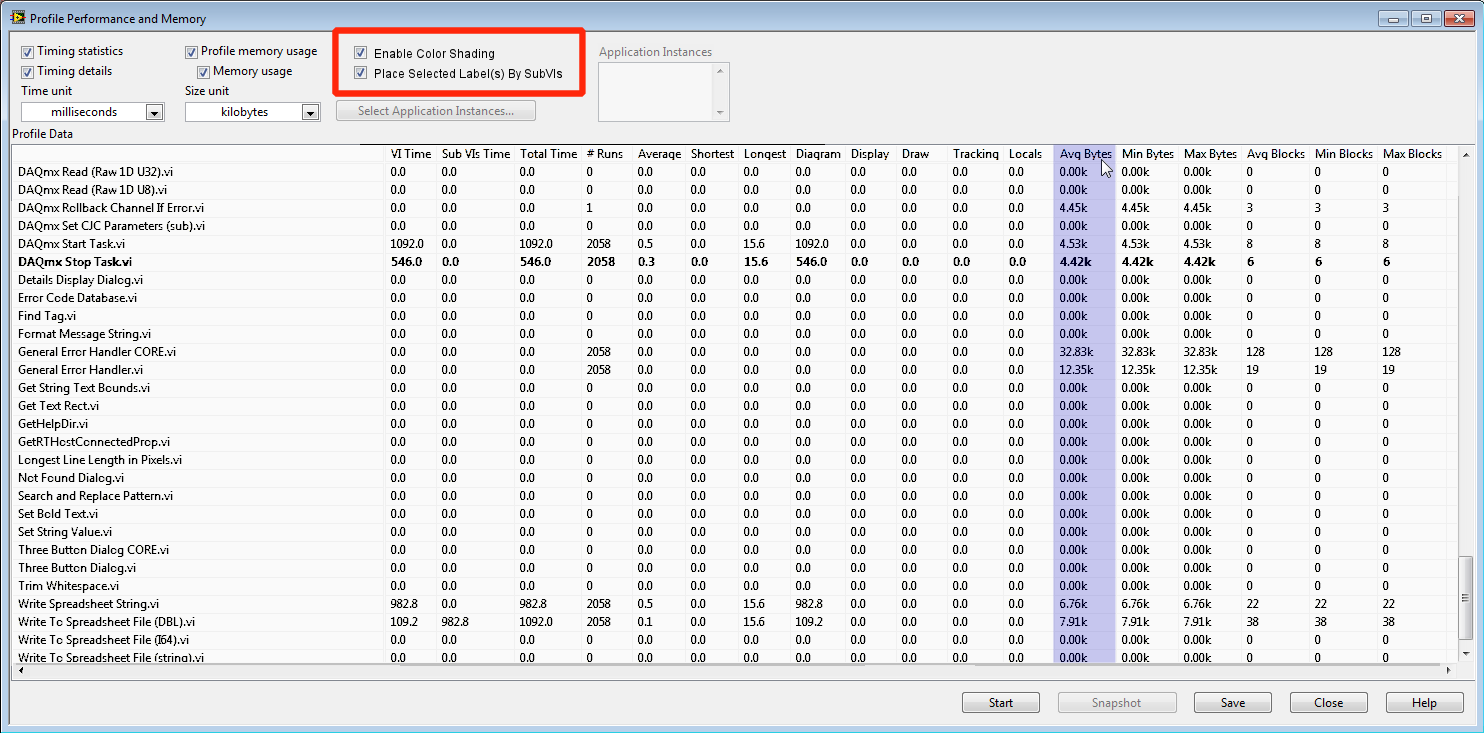1484x733 pixels.
Task: Select General Error Handler CORE.vi row
Action: (x=97, y=352)
